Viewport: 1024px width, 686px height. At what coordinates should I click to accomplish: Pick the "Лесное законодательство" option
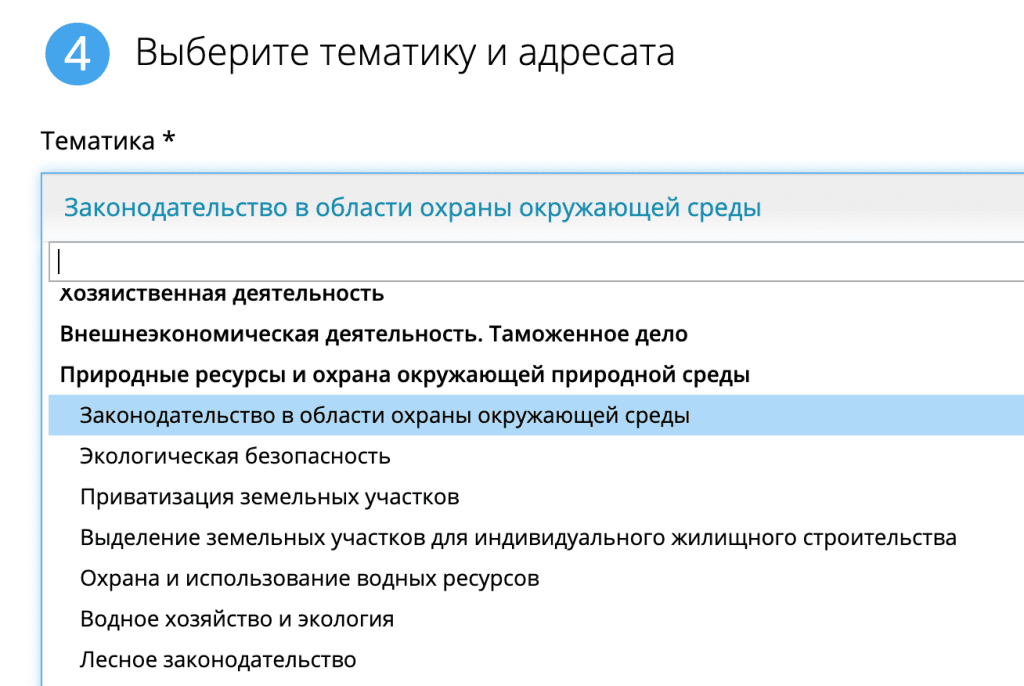coord(218,660)
